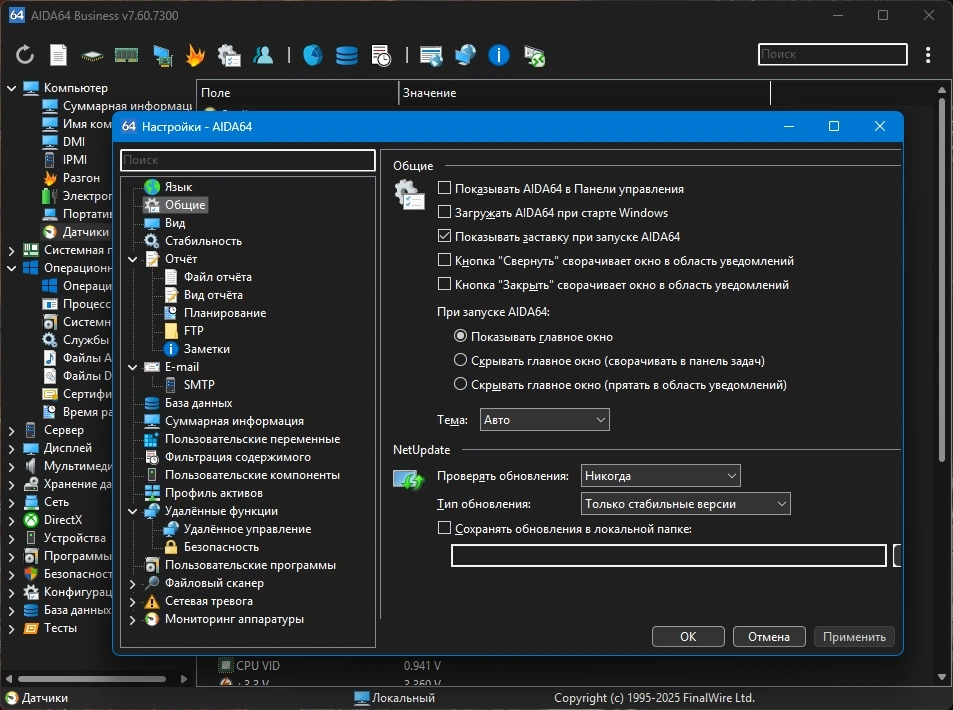The image size is (953, 710).
Task: Open DirectX in main window tree
Action: click(x=63, y=520)
